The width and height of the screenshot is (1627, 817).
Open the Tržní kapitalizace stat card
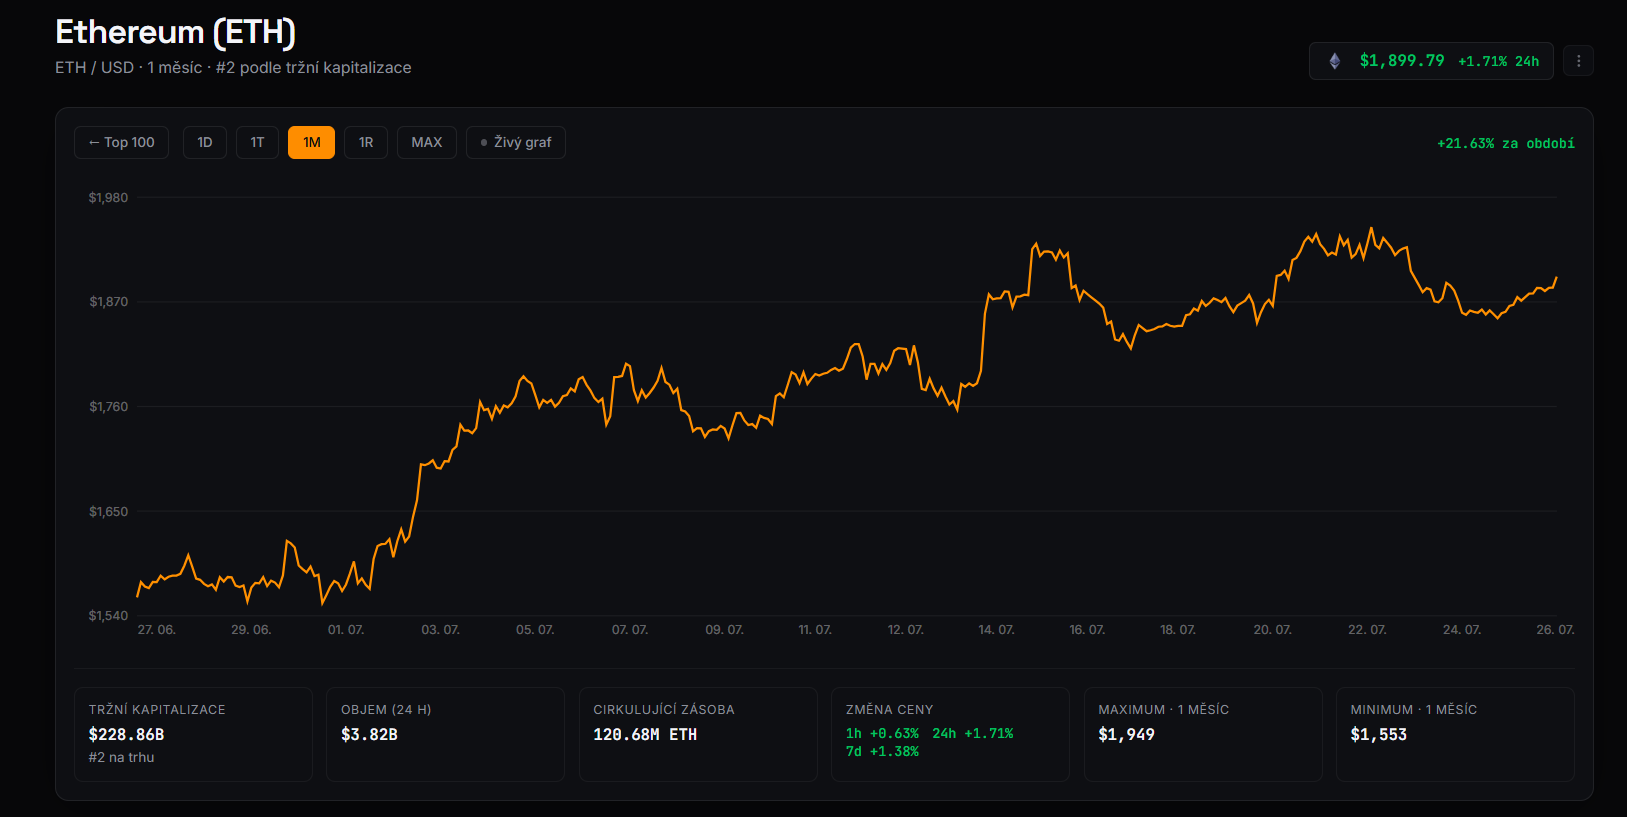[193, 734]
